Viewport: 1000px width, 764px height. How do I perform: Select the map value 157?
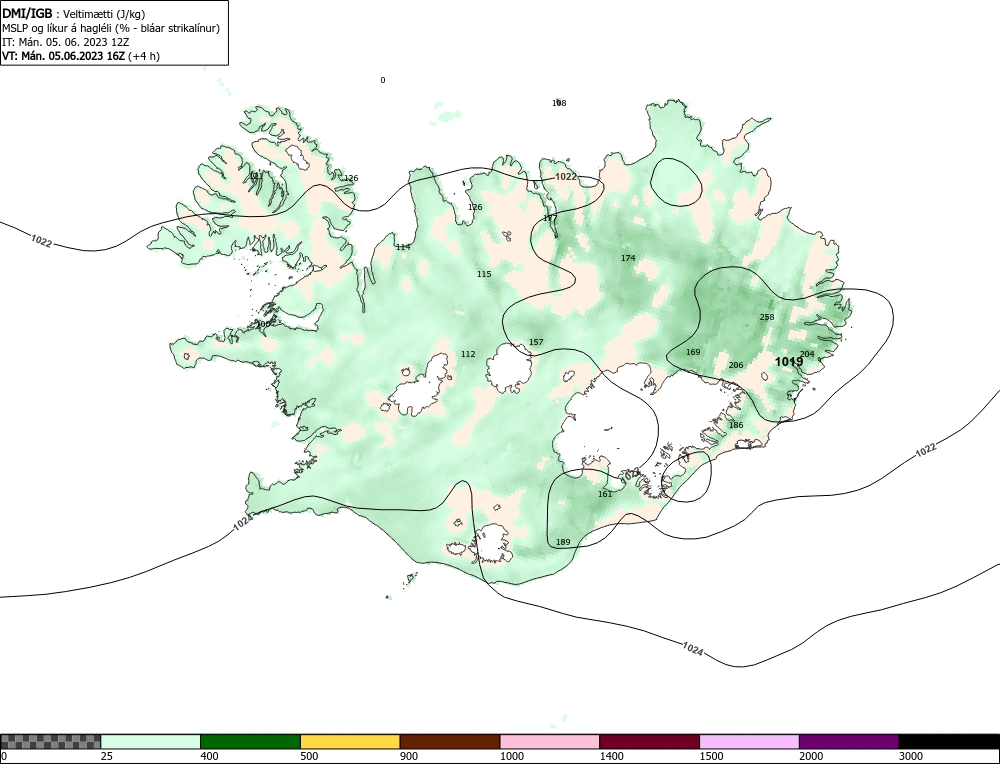coord(536,342)
